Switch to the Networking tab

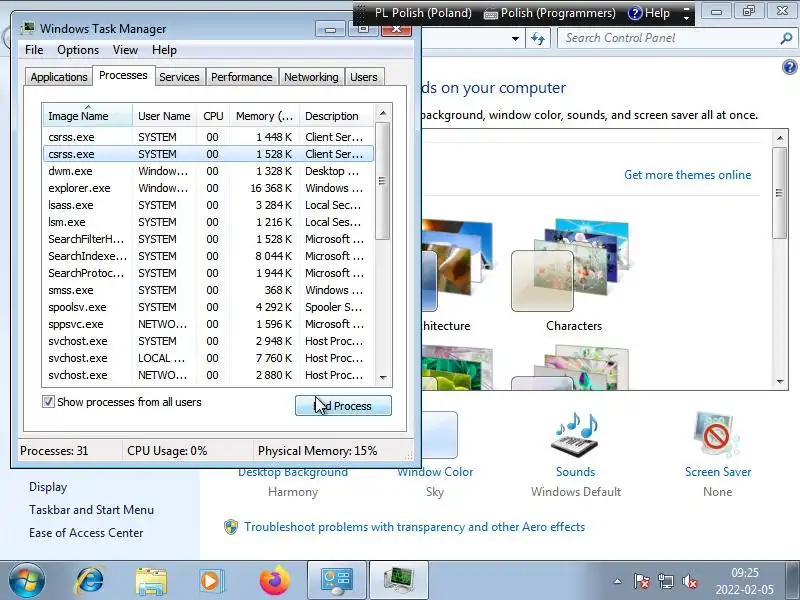tap(311, 77)
